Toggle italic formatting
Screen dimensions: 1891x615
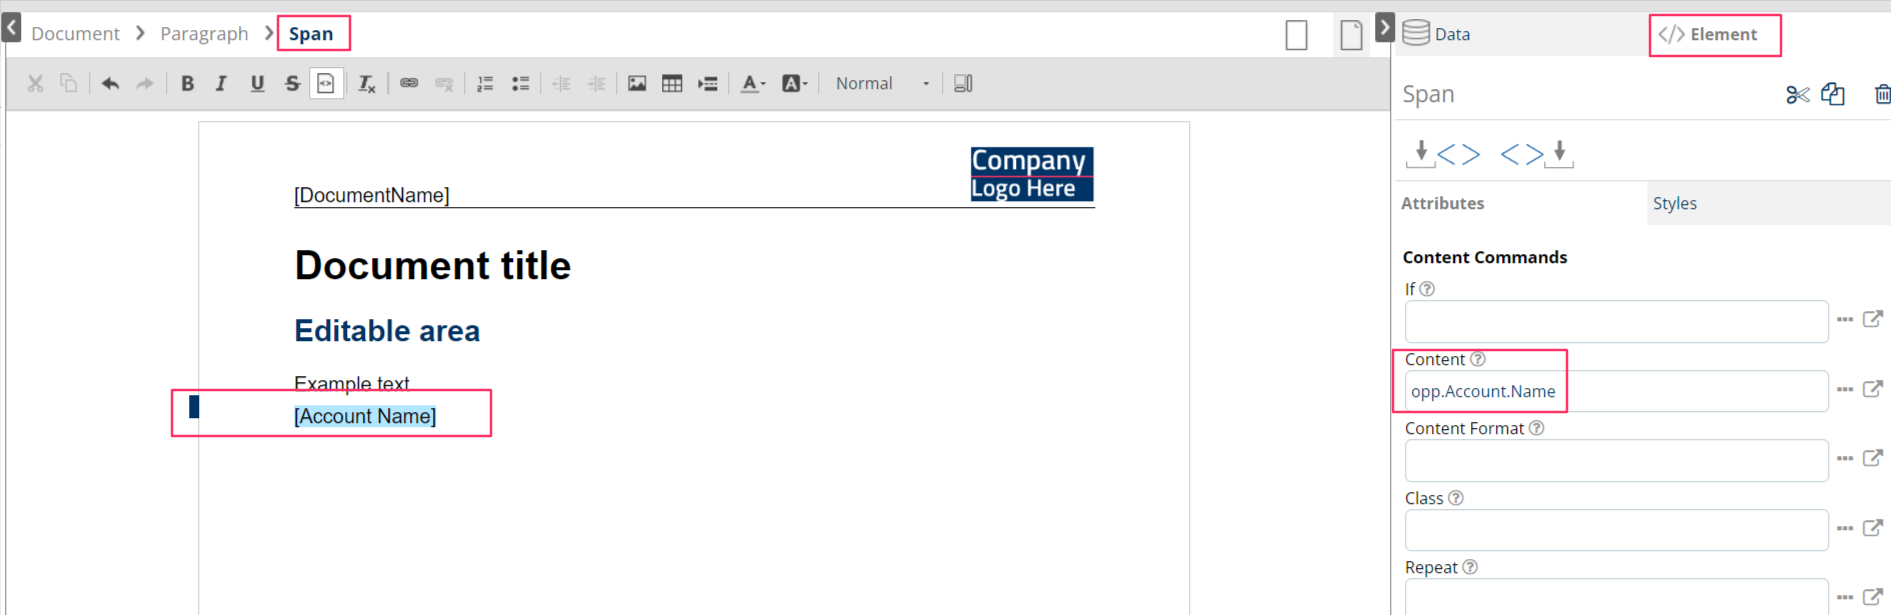click(221, 84)
